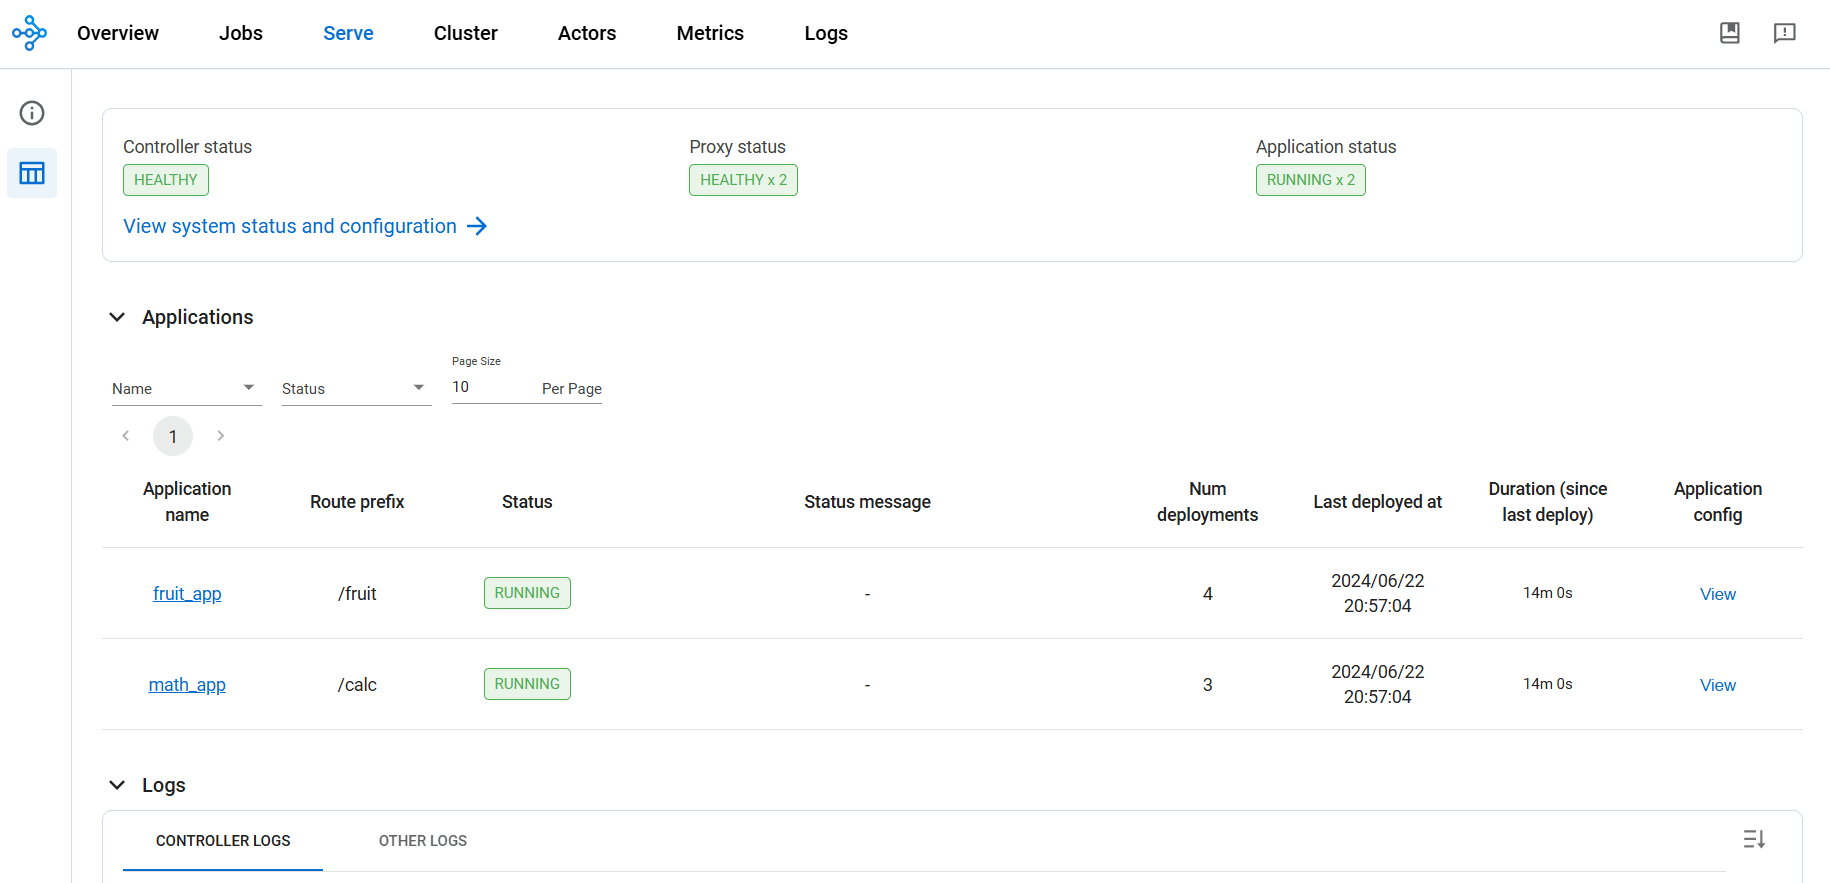The image size is (1830, 883).
Task: Open the documentation book icon
Action: point(1729,33)
